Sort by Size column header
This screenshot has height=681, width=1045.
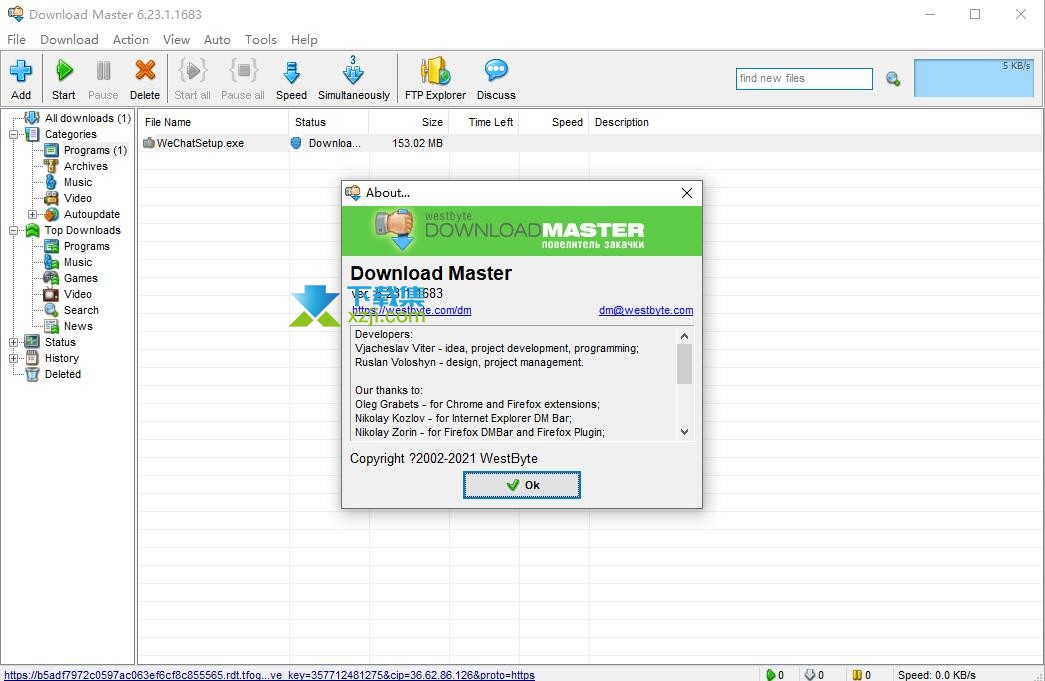coord(409,122)
